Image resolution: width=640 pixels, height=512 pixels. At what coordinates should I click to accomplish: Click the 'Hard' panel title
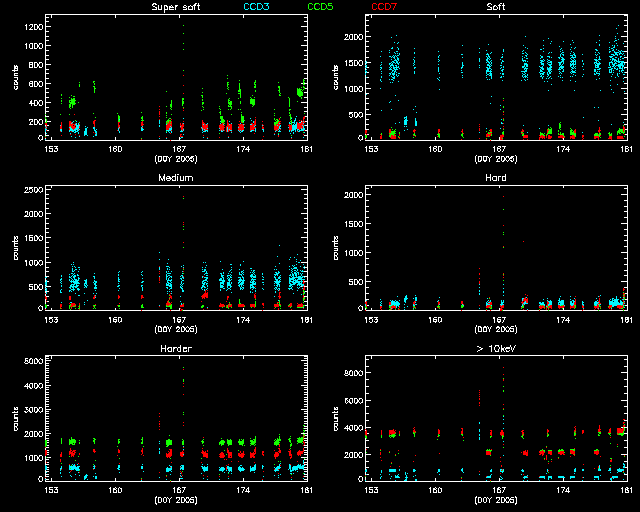[495, 178]
